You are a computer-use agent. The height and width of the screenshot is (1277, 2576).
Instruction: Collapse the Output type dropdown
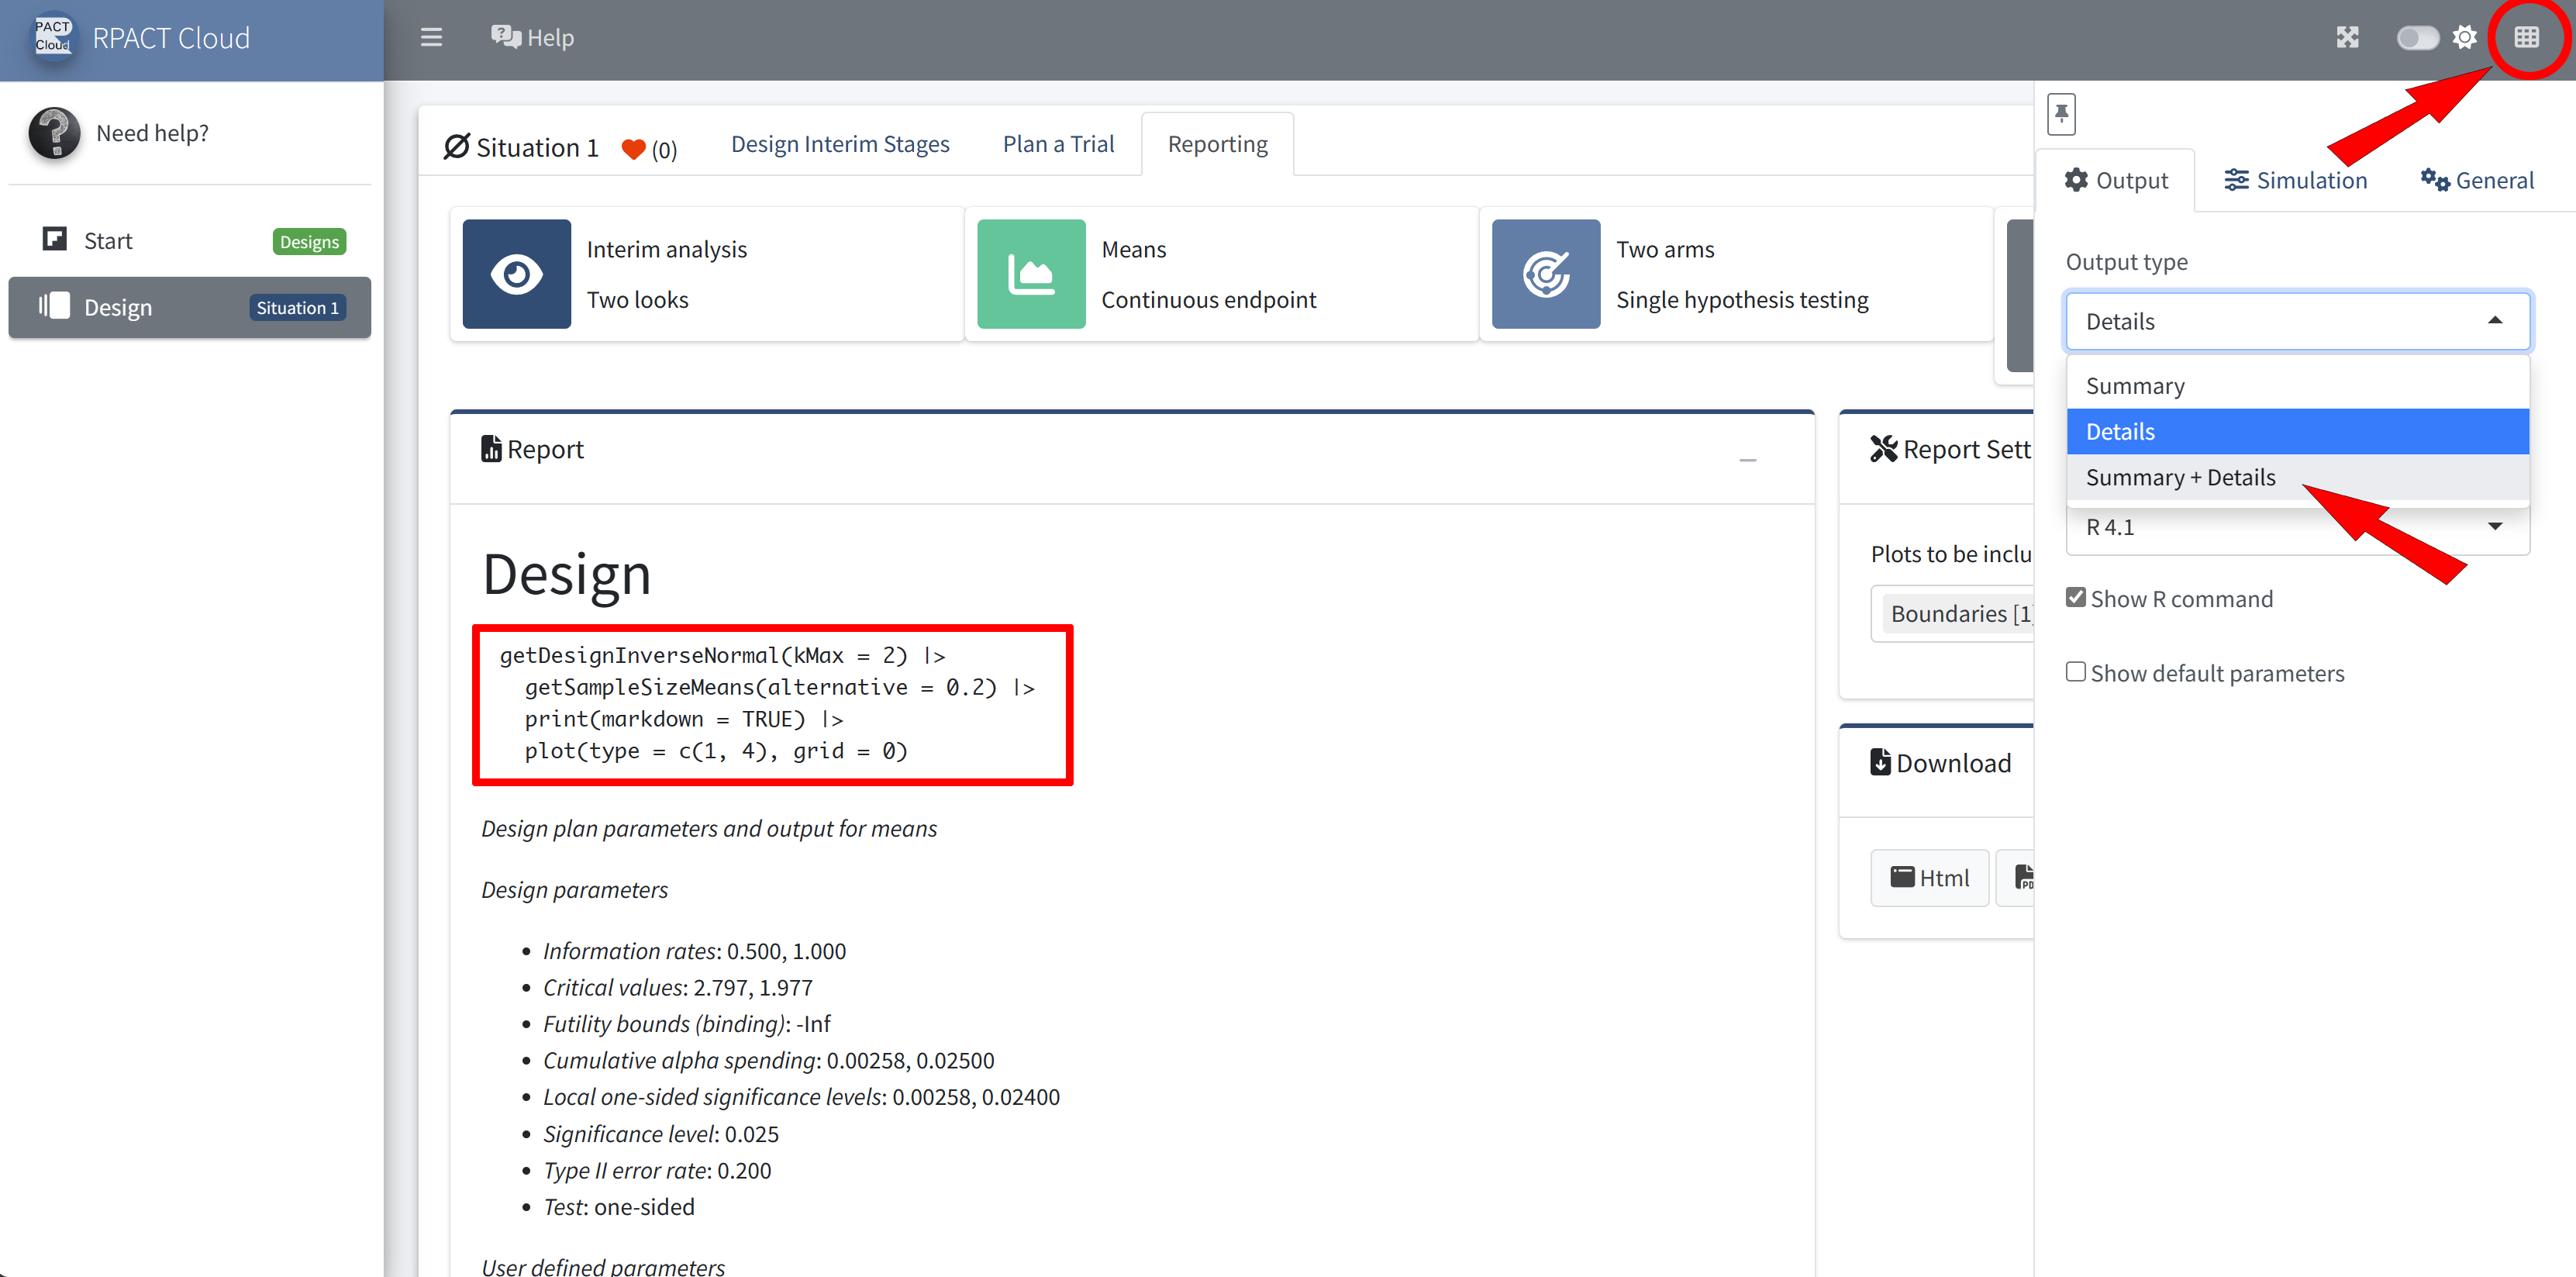tap(2297, 322)
